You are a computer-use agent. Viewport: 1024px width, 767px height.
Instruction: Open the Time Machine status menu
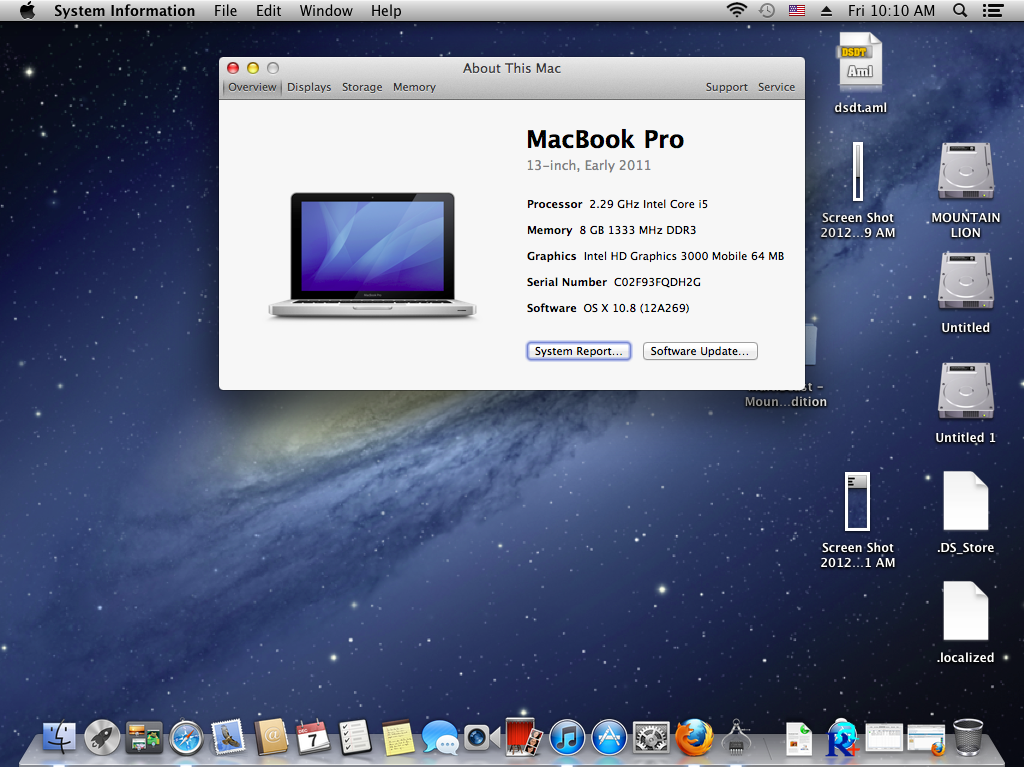[767, 11]
